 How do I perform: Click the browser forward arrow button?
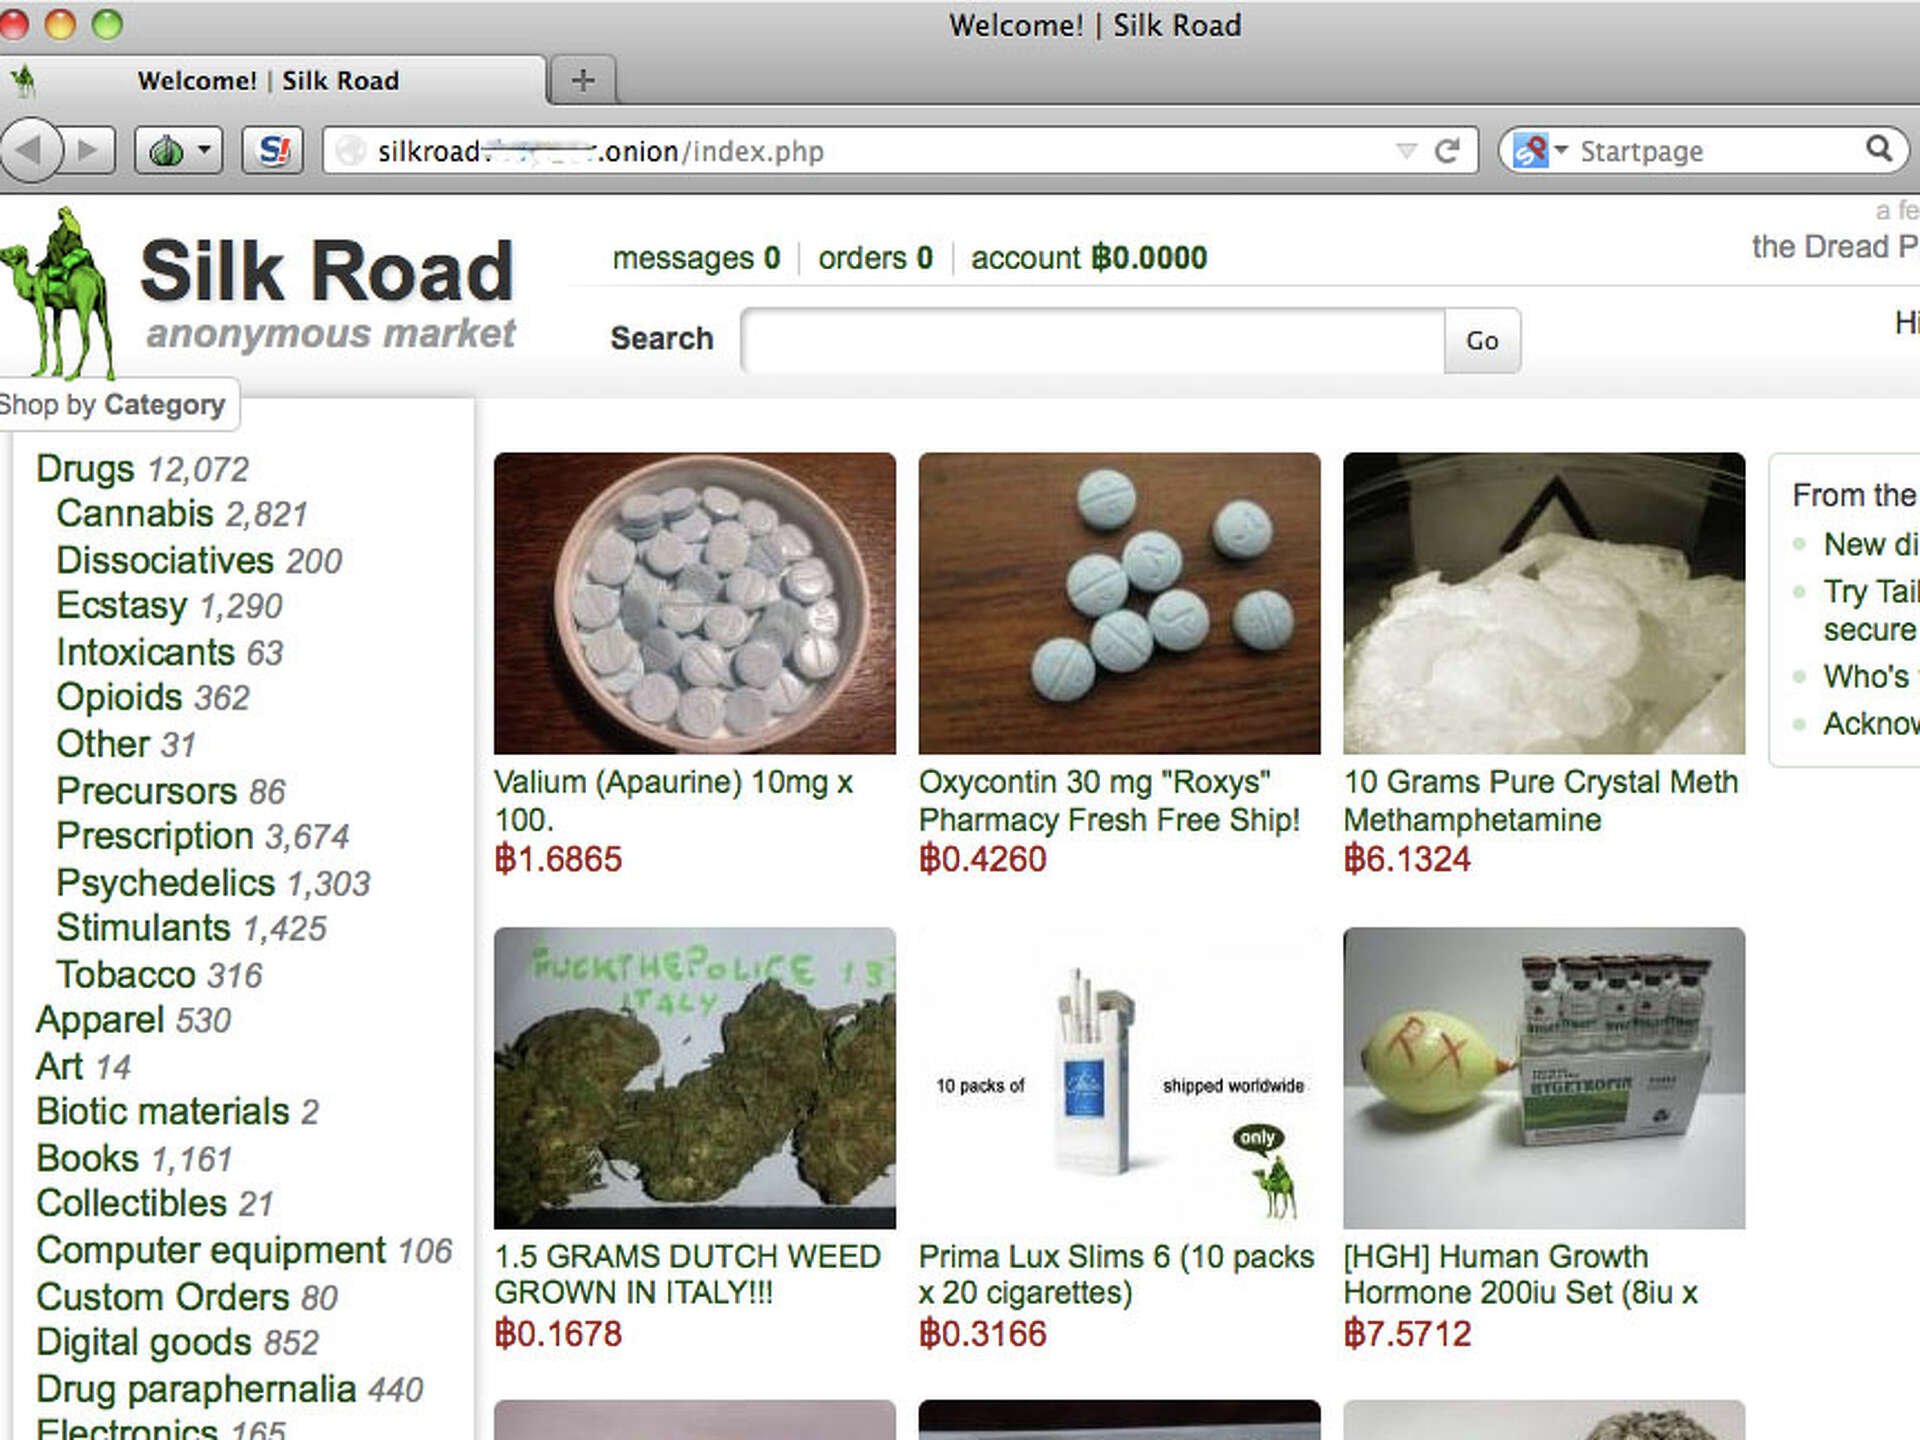coord(89,151)
